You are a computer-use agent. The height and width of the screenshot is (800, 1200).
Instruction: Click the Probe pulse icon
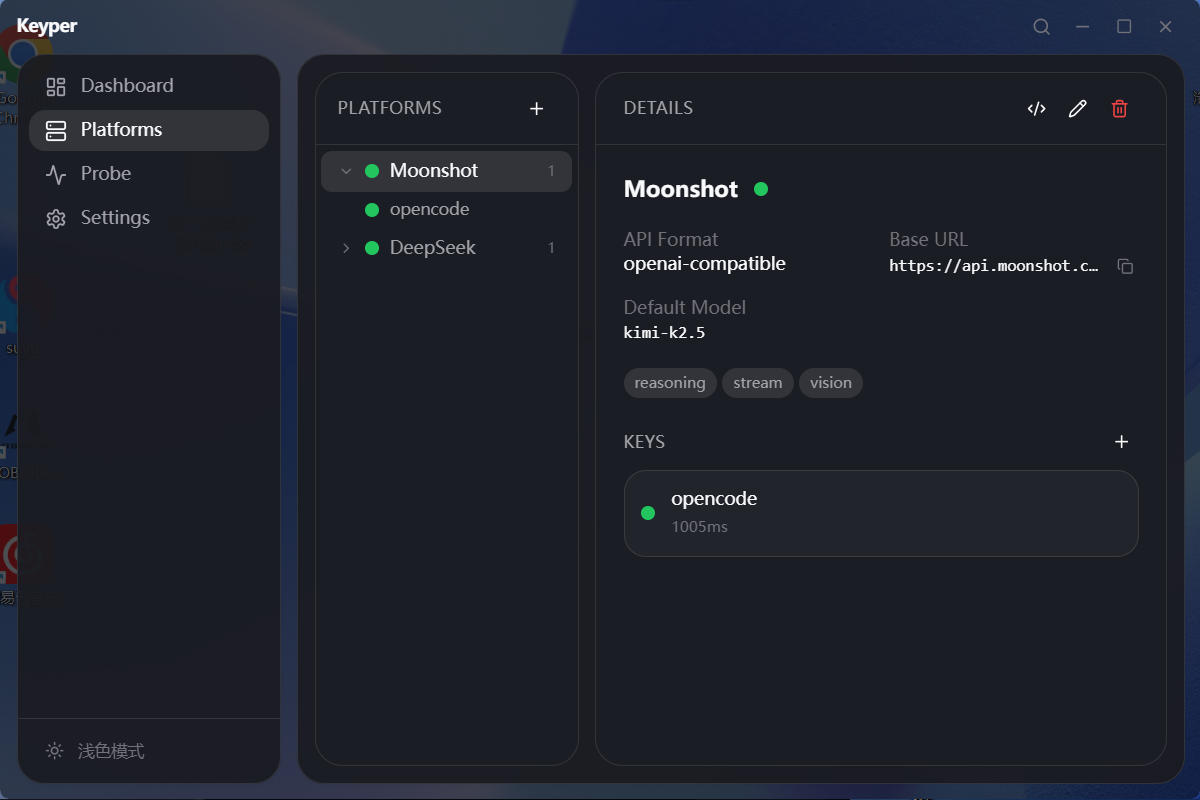pyautogui.click(x=56, y=174)
